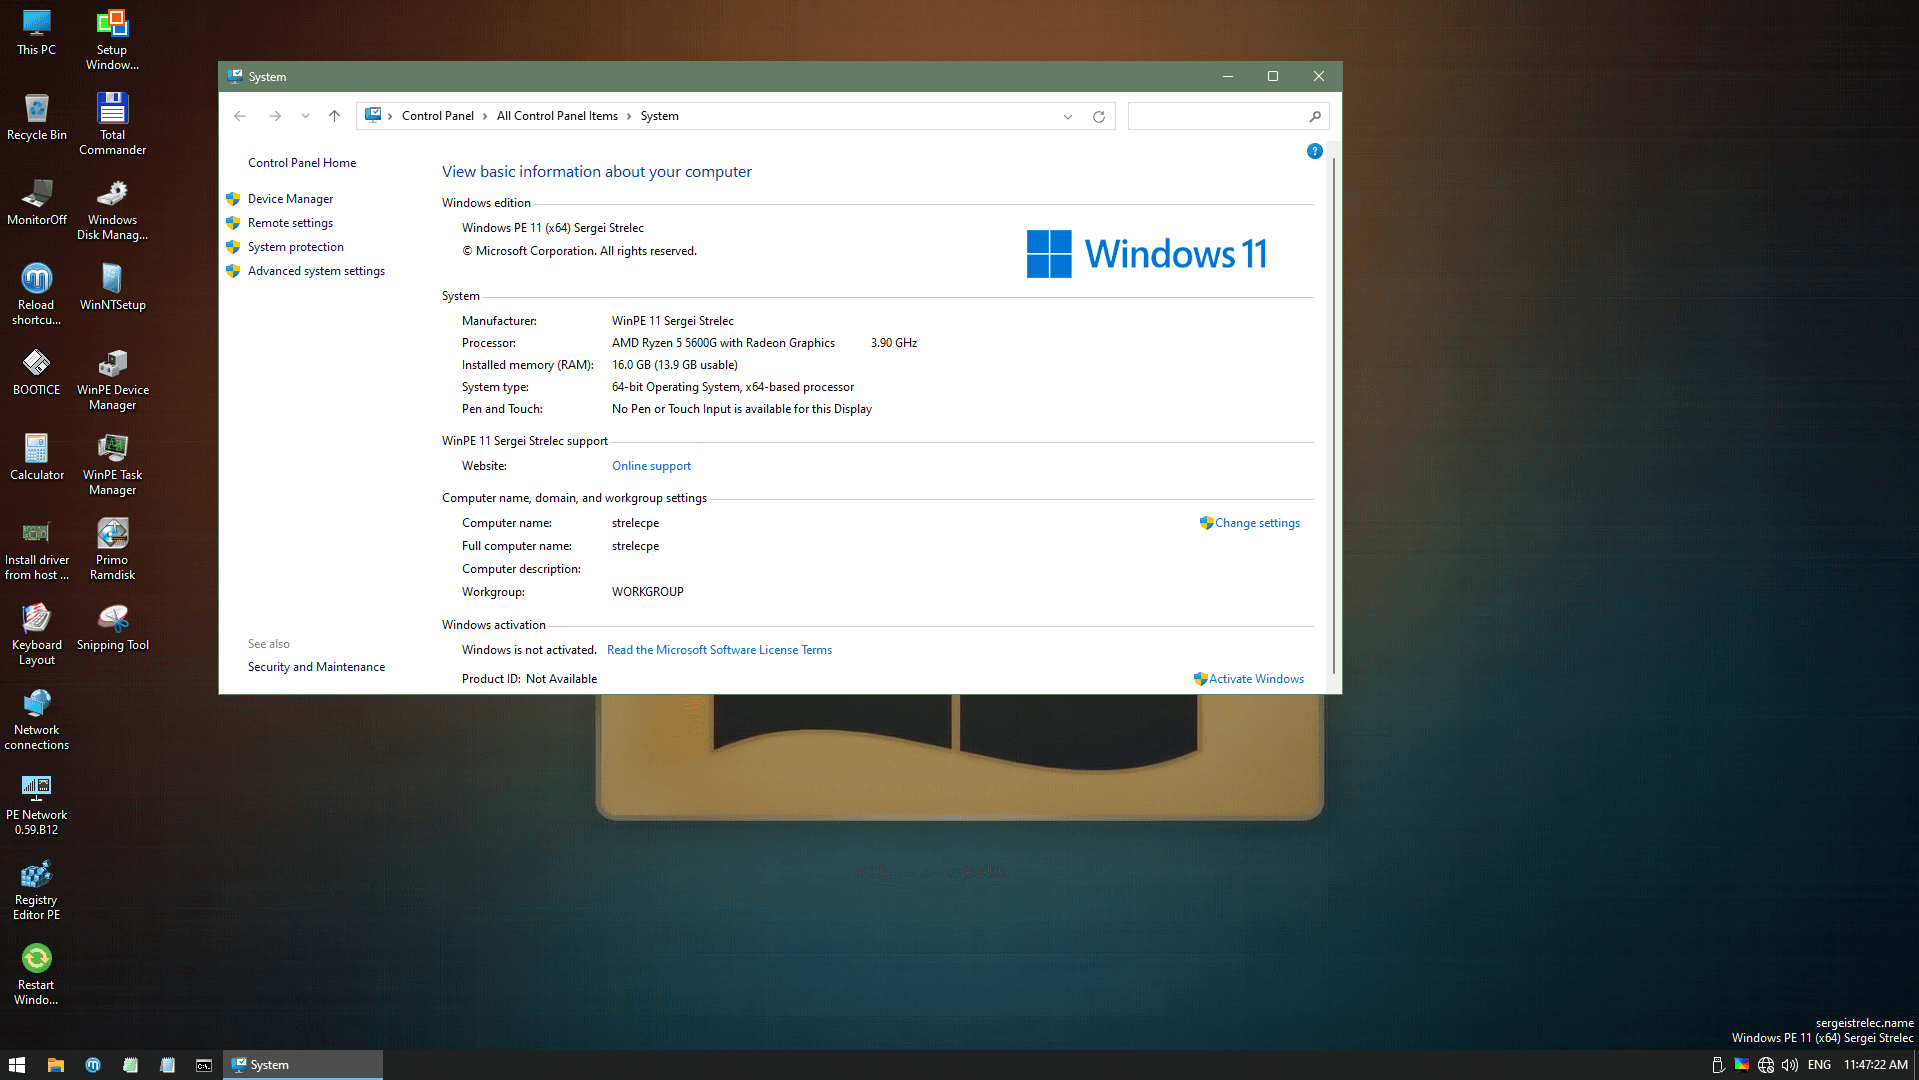
Task: Click the System window vertical scrollbar
Action: [1333, 400]
